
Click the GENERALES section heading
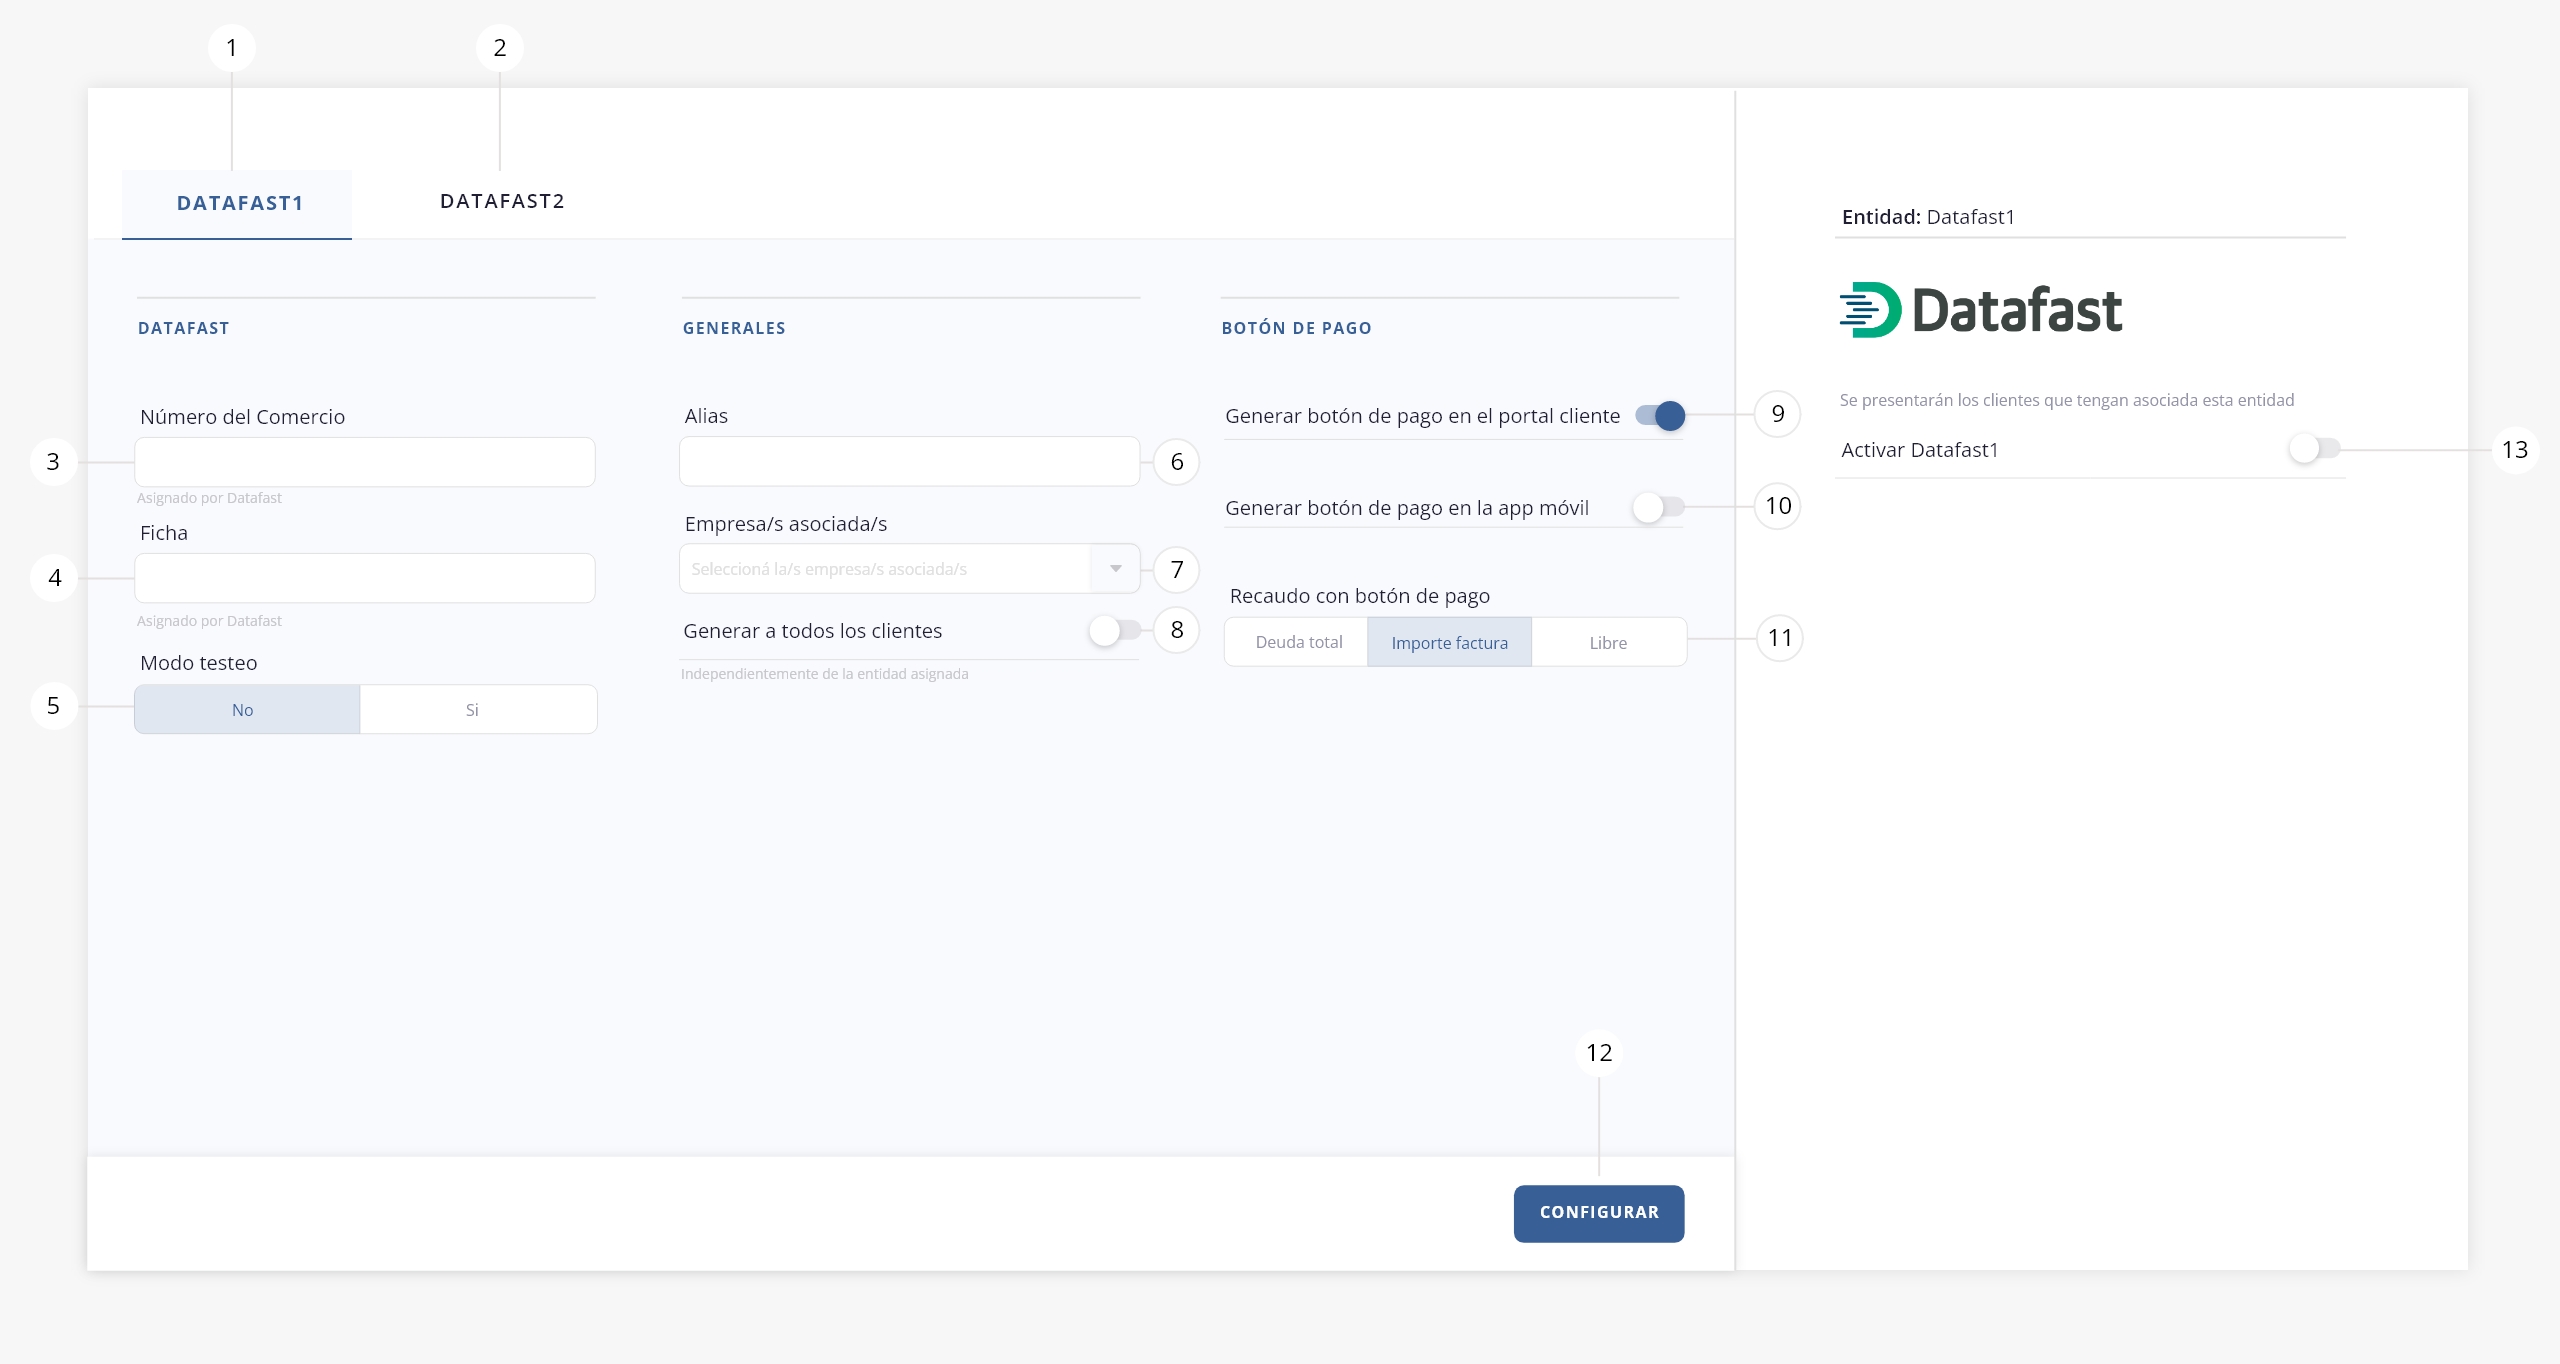pos(734,328)
